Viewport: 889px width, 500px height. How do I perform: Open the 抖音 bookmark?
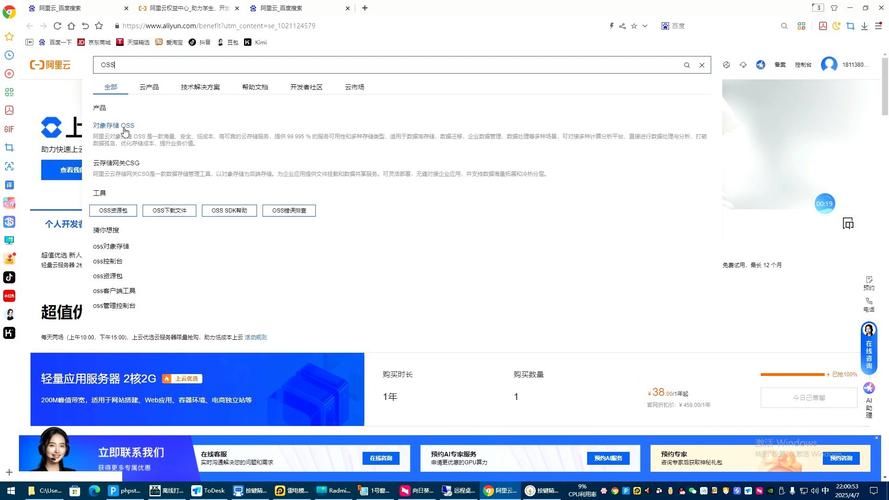(200, 43)
